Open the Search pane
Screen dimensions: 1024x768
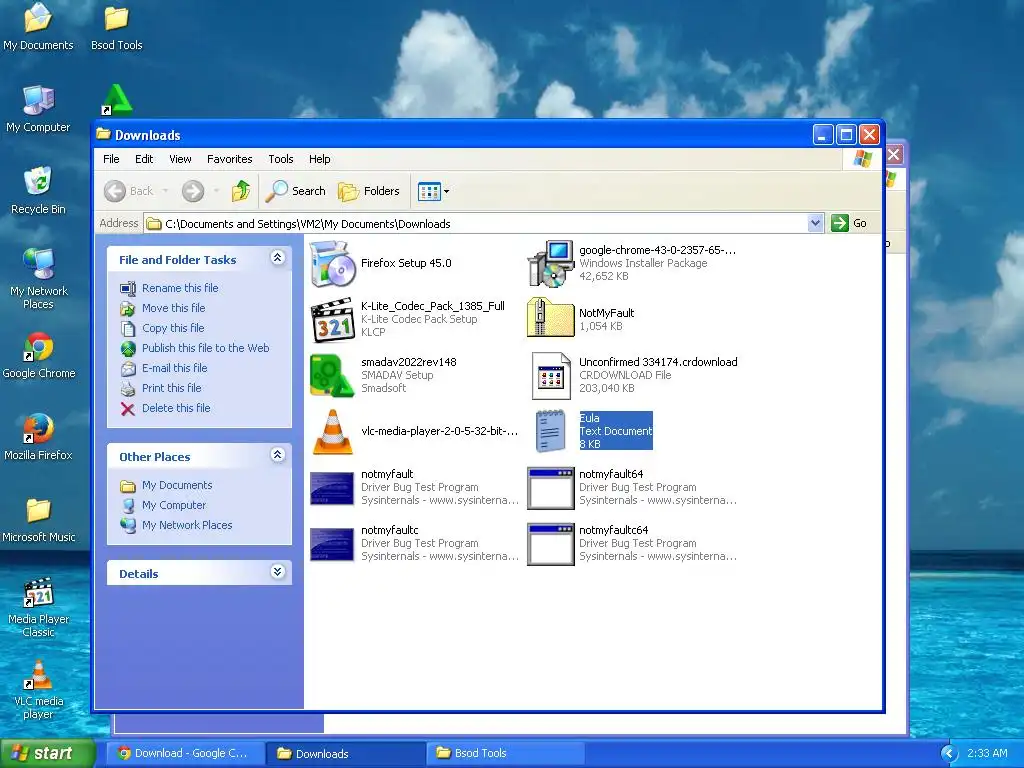(x=296, y=191)
